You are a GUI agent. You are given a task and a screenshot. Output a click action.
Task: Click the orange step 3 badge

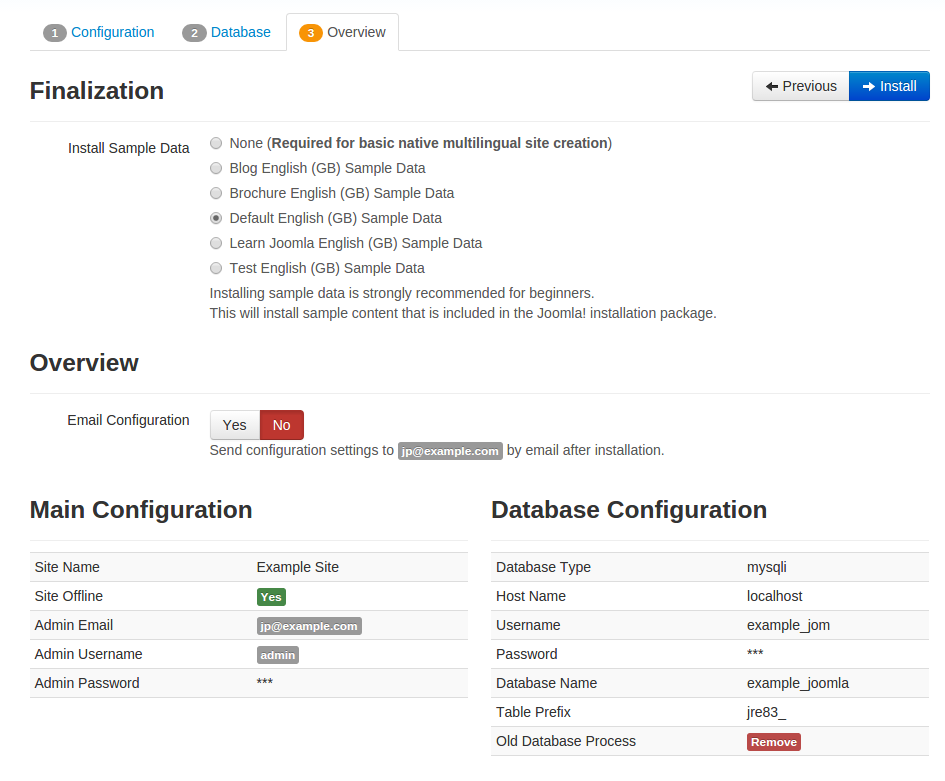pyautogui.click(x=310, y=33)
